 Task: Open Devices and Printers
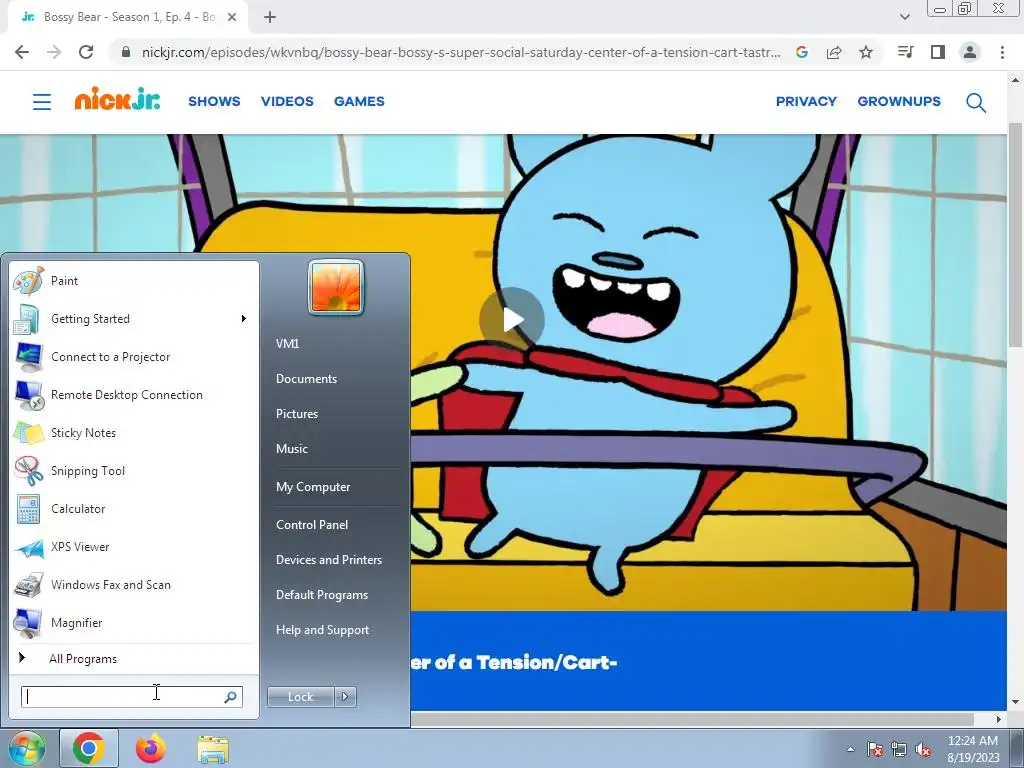tap(328, 560)
